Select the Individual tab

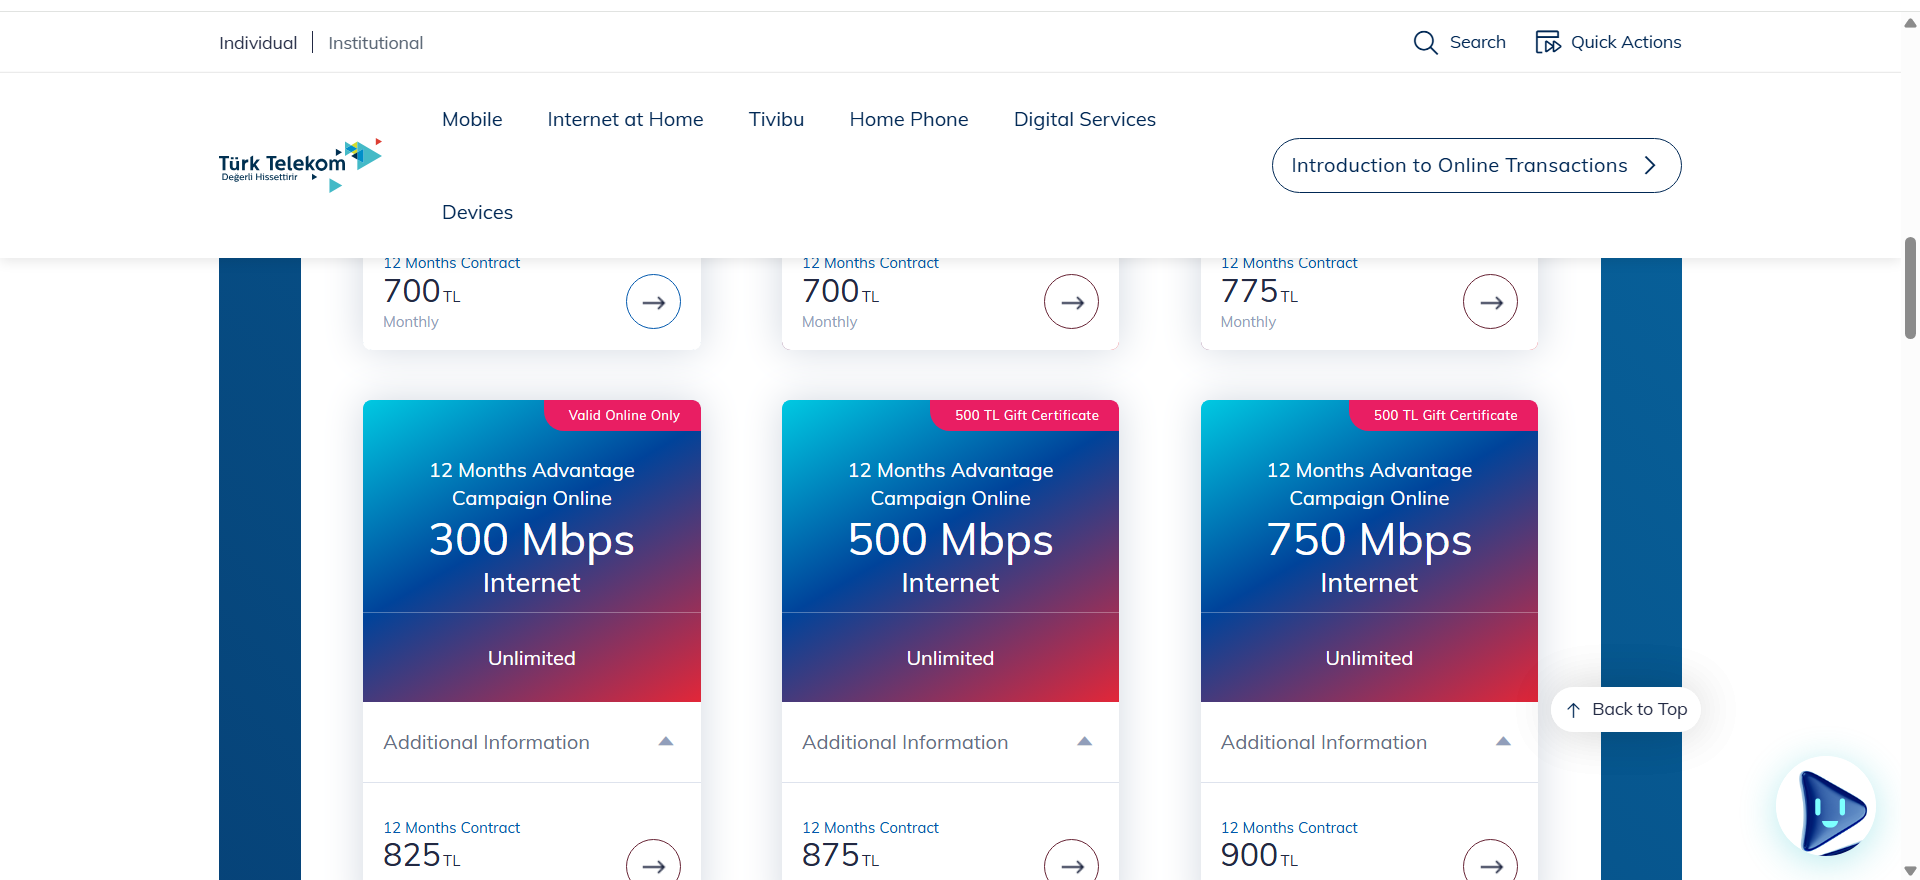click(258, 43)
